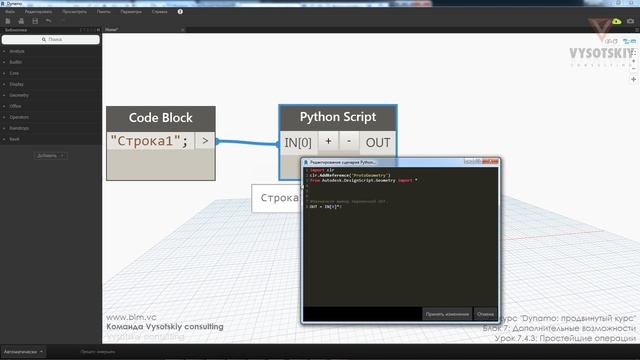The height and width of the screenshot is (360, 640).
Task: Open the Справка menu
Action: point(160,12)
